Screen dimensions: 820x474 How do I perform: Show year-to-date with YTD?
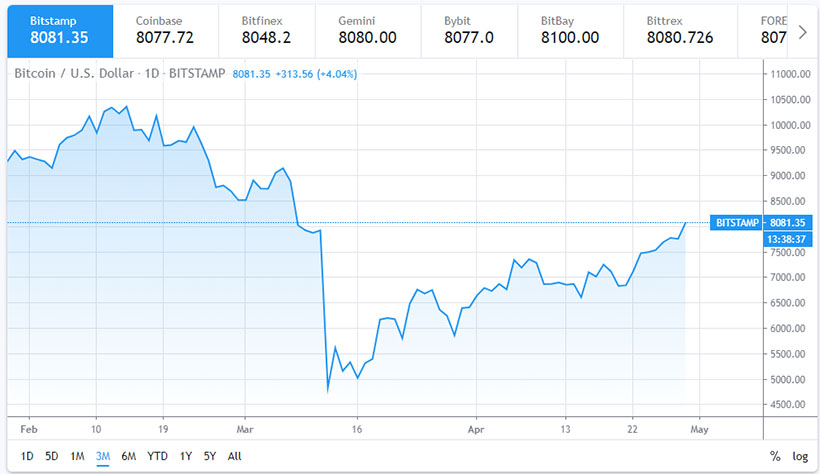pyautogui.click(x=156, y=456)
